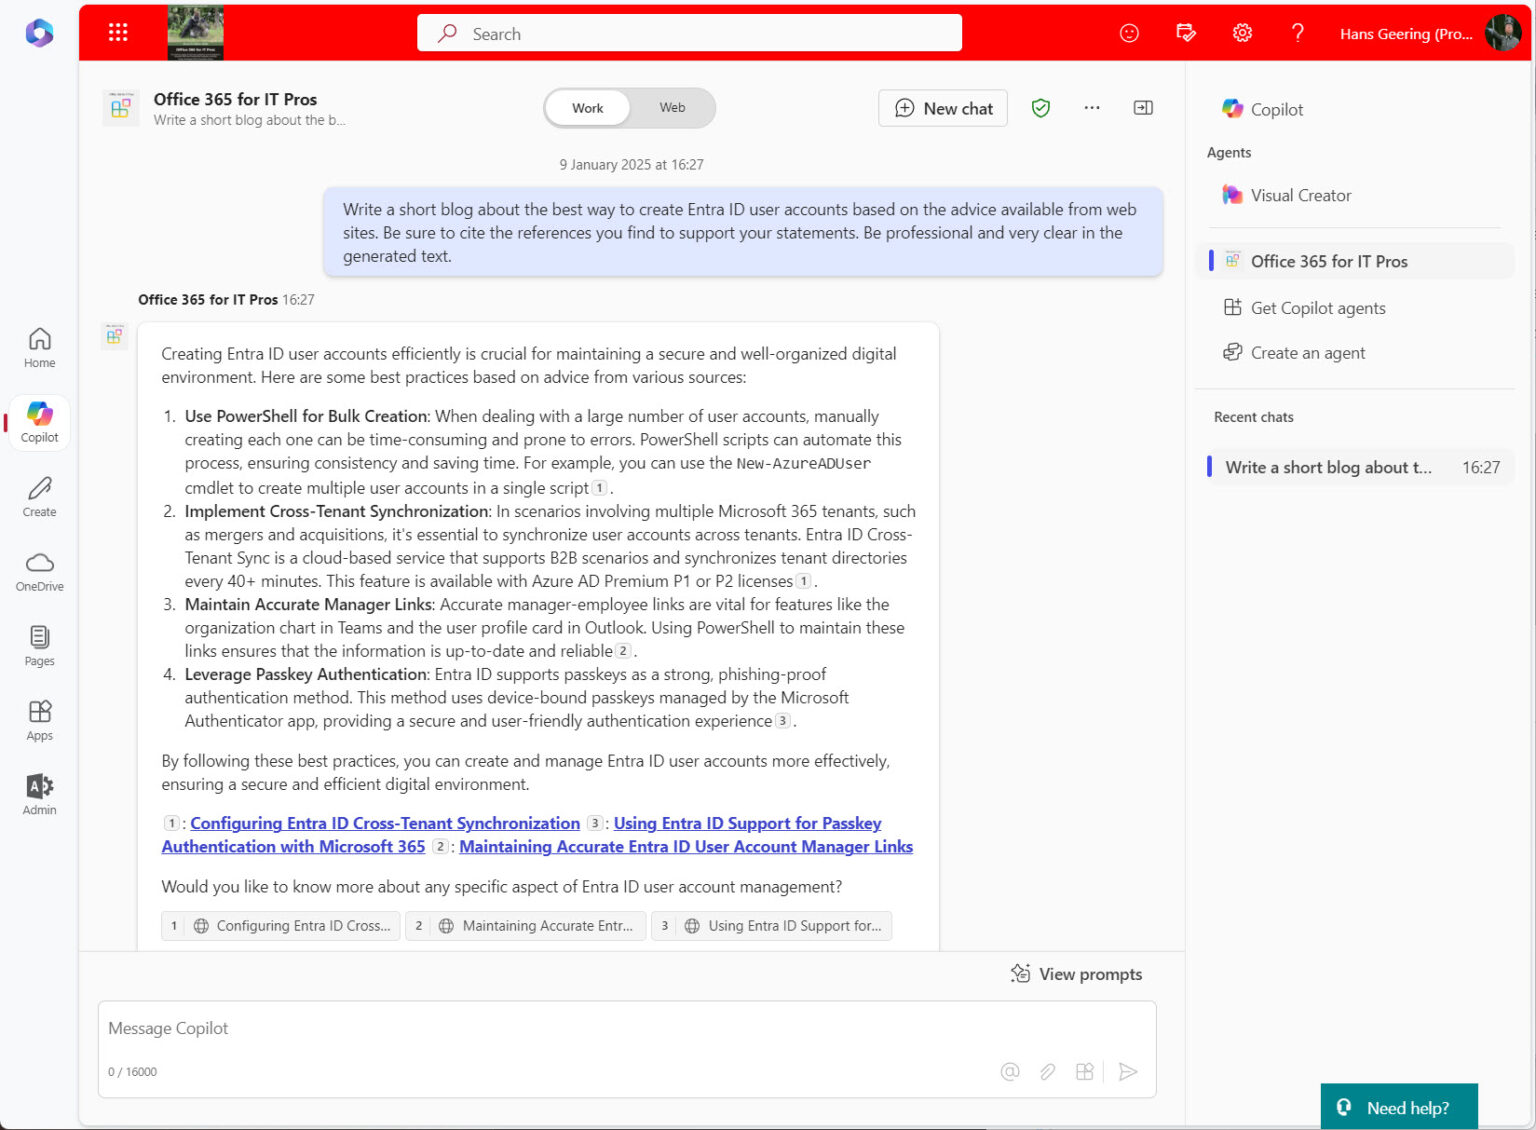The width and height of the screenshot is (1536, 1130).
Task: Start a New chat
Action: tap(943, 108)
